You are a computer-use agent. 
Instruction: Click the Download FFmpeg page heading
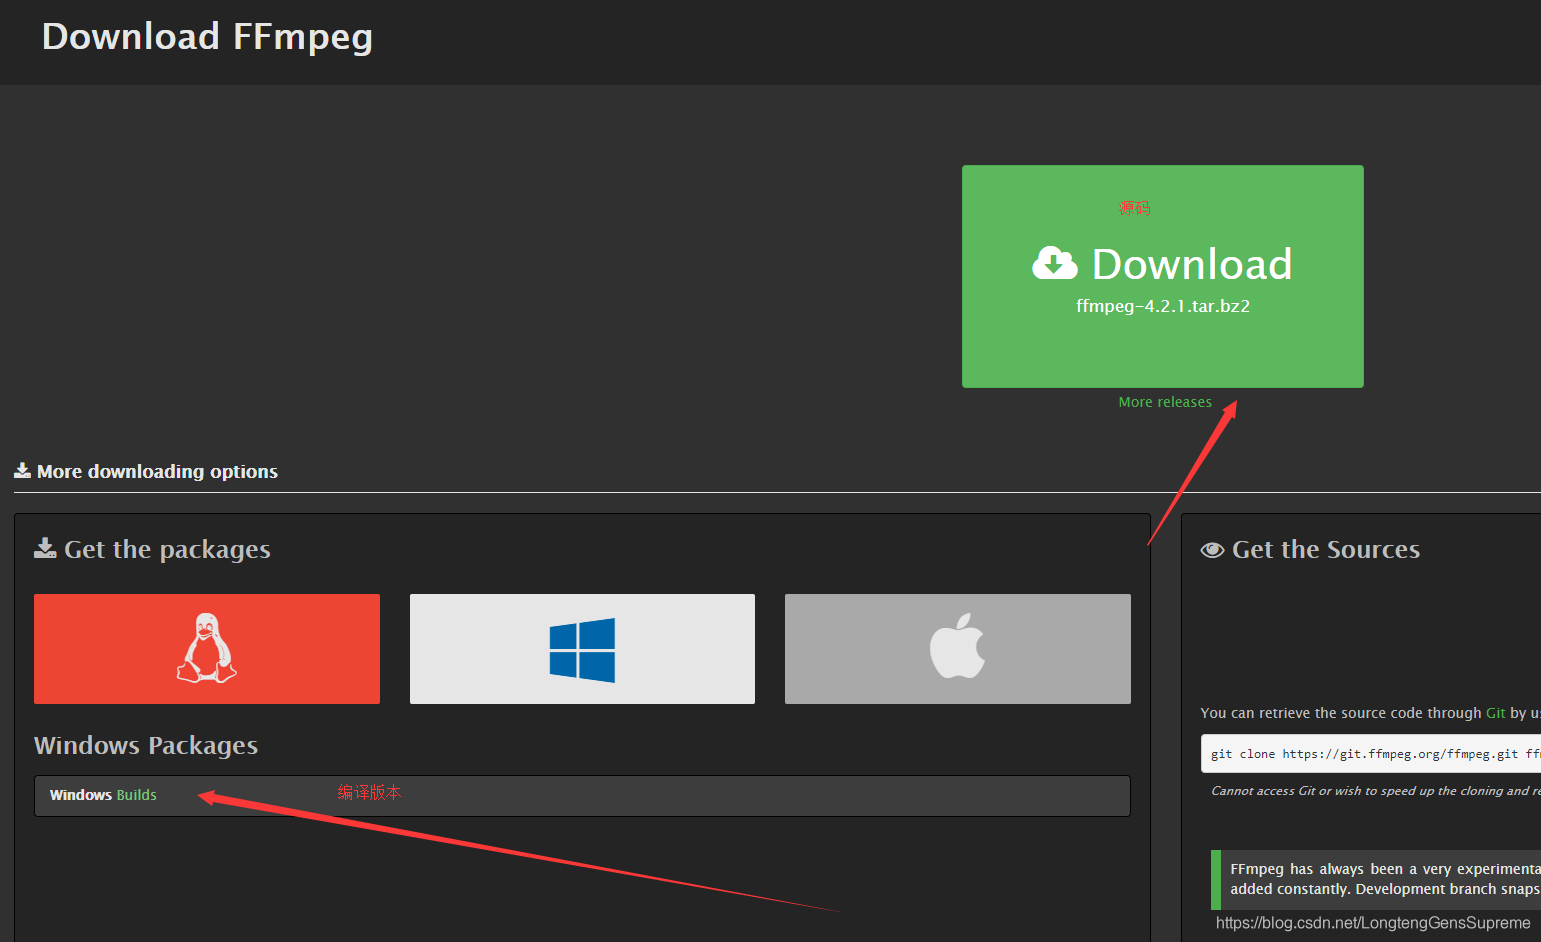pyautogui.click(x=207, y=37)
